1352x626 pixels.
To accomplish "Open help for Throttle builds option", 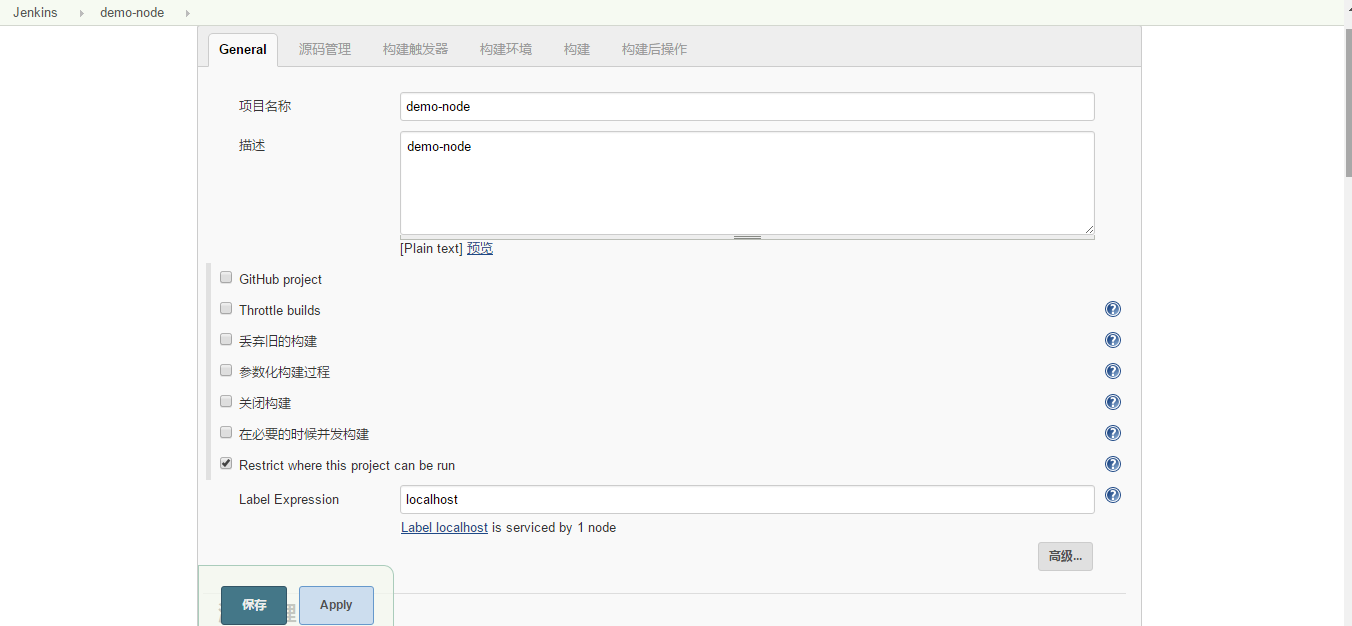I will click(1112, 310).
